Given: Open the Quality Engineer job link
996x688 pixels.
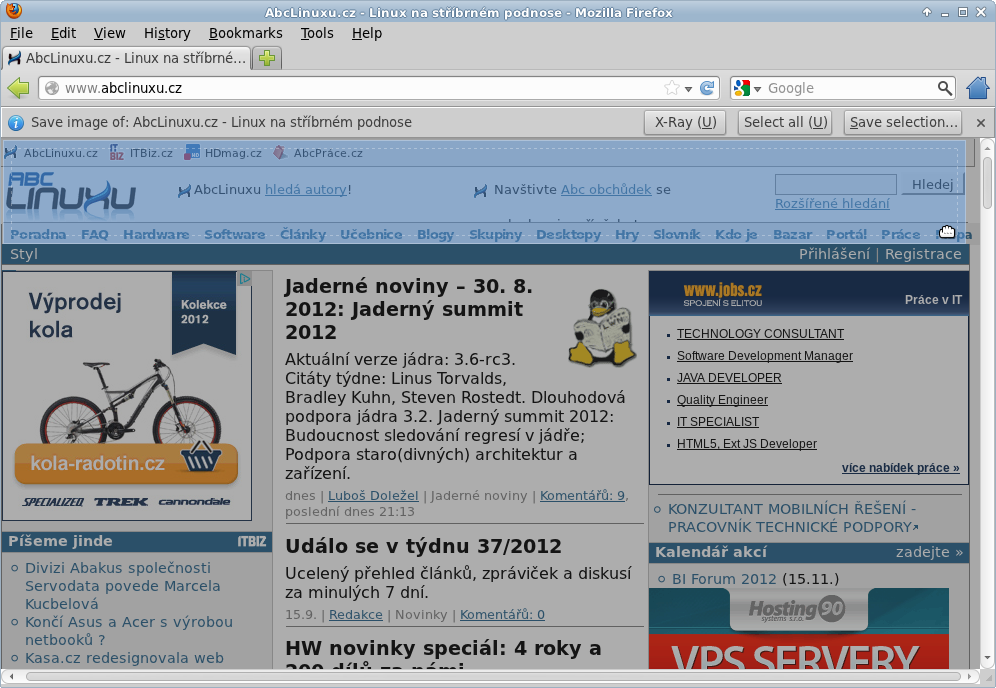Looking at the screenshot, I should (x=722, y=400).
